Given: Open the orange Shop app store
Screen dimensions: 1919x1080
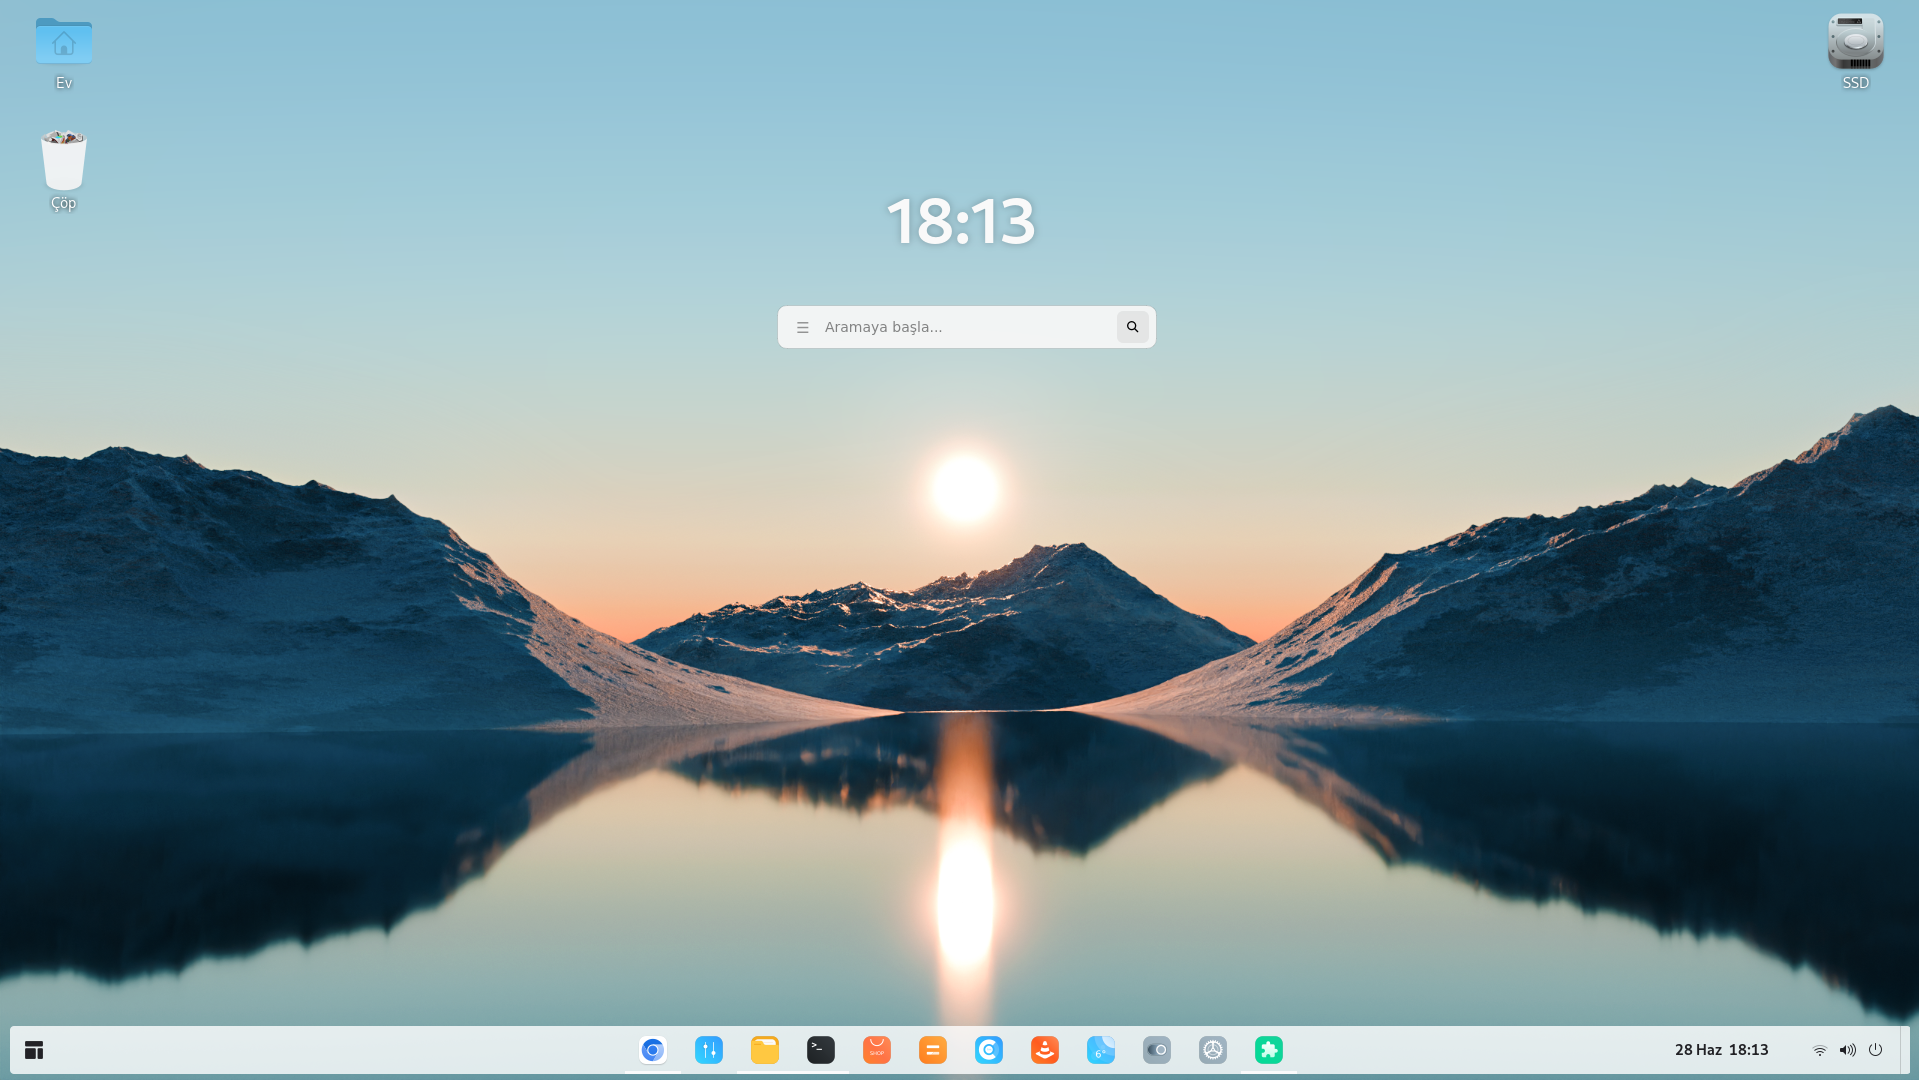Looking at the screenshot, I should 877,1050.
